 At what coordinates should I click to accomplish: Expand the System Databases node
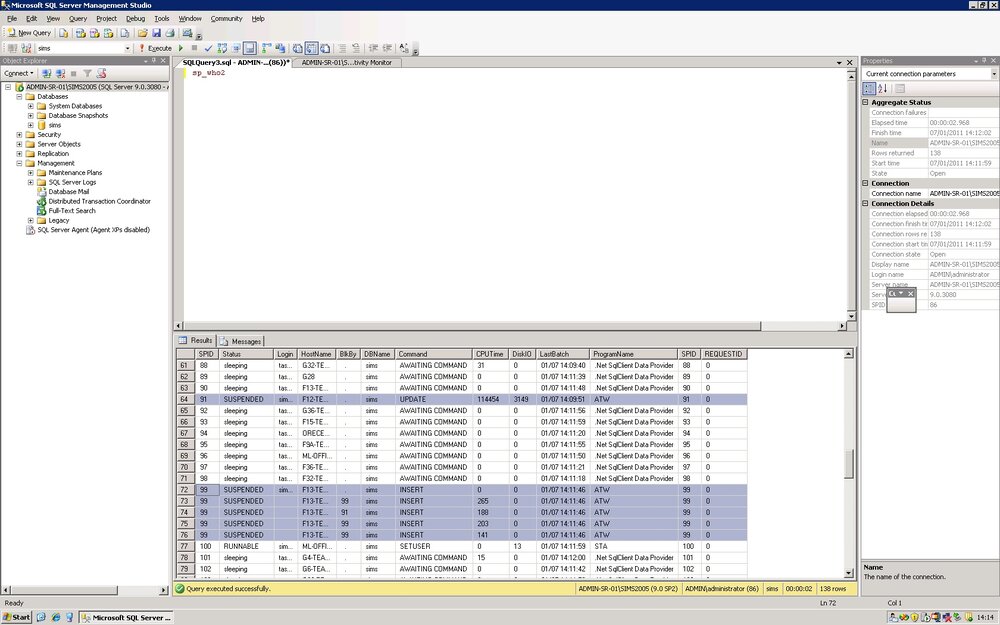point(31,106)
